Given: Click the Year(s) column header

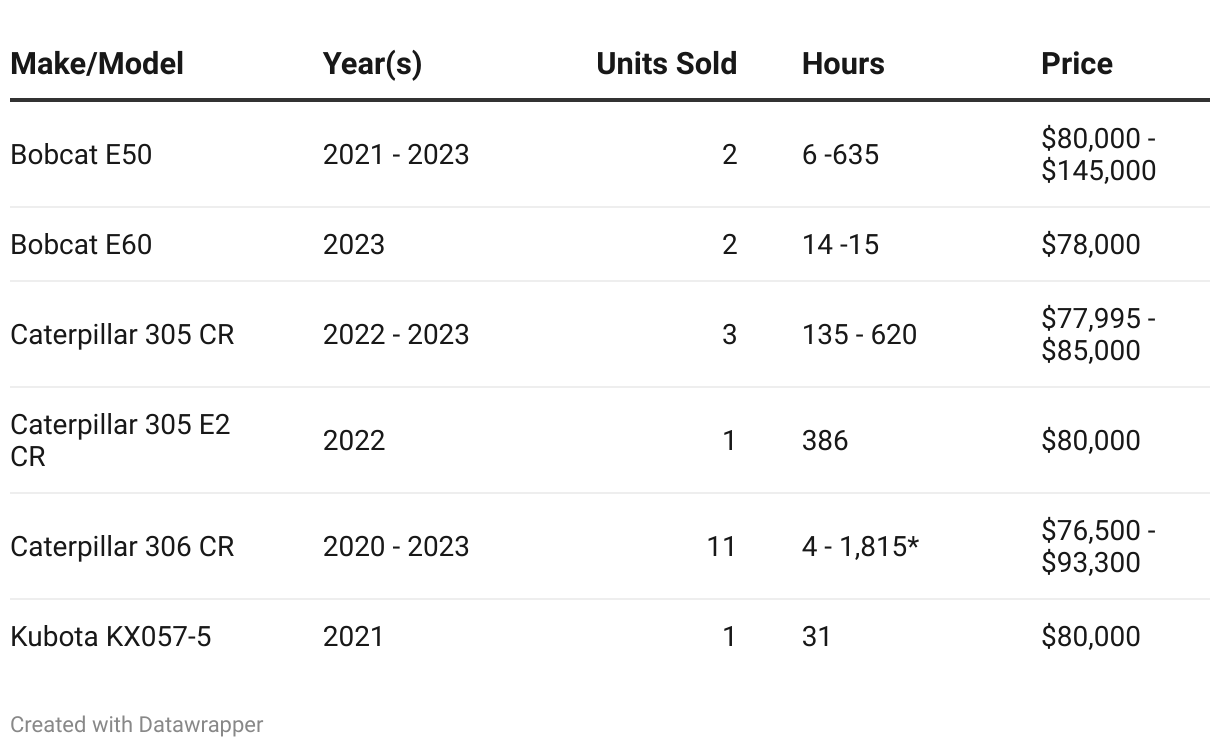Looking at the screenshot, I should click(372, 64).
